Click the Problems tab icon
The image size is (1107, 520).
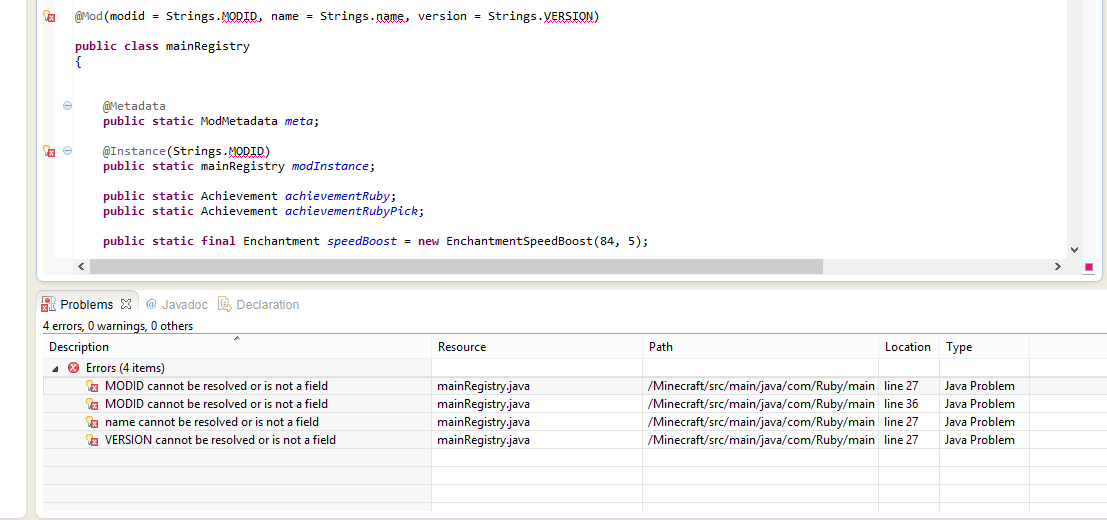[49, 304]
